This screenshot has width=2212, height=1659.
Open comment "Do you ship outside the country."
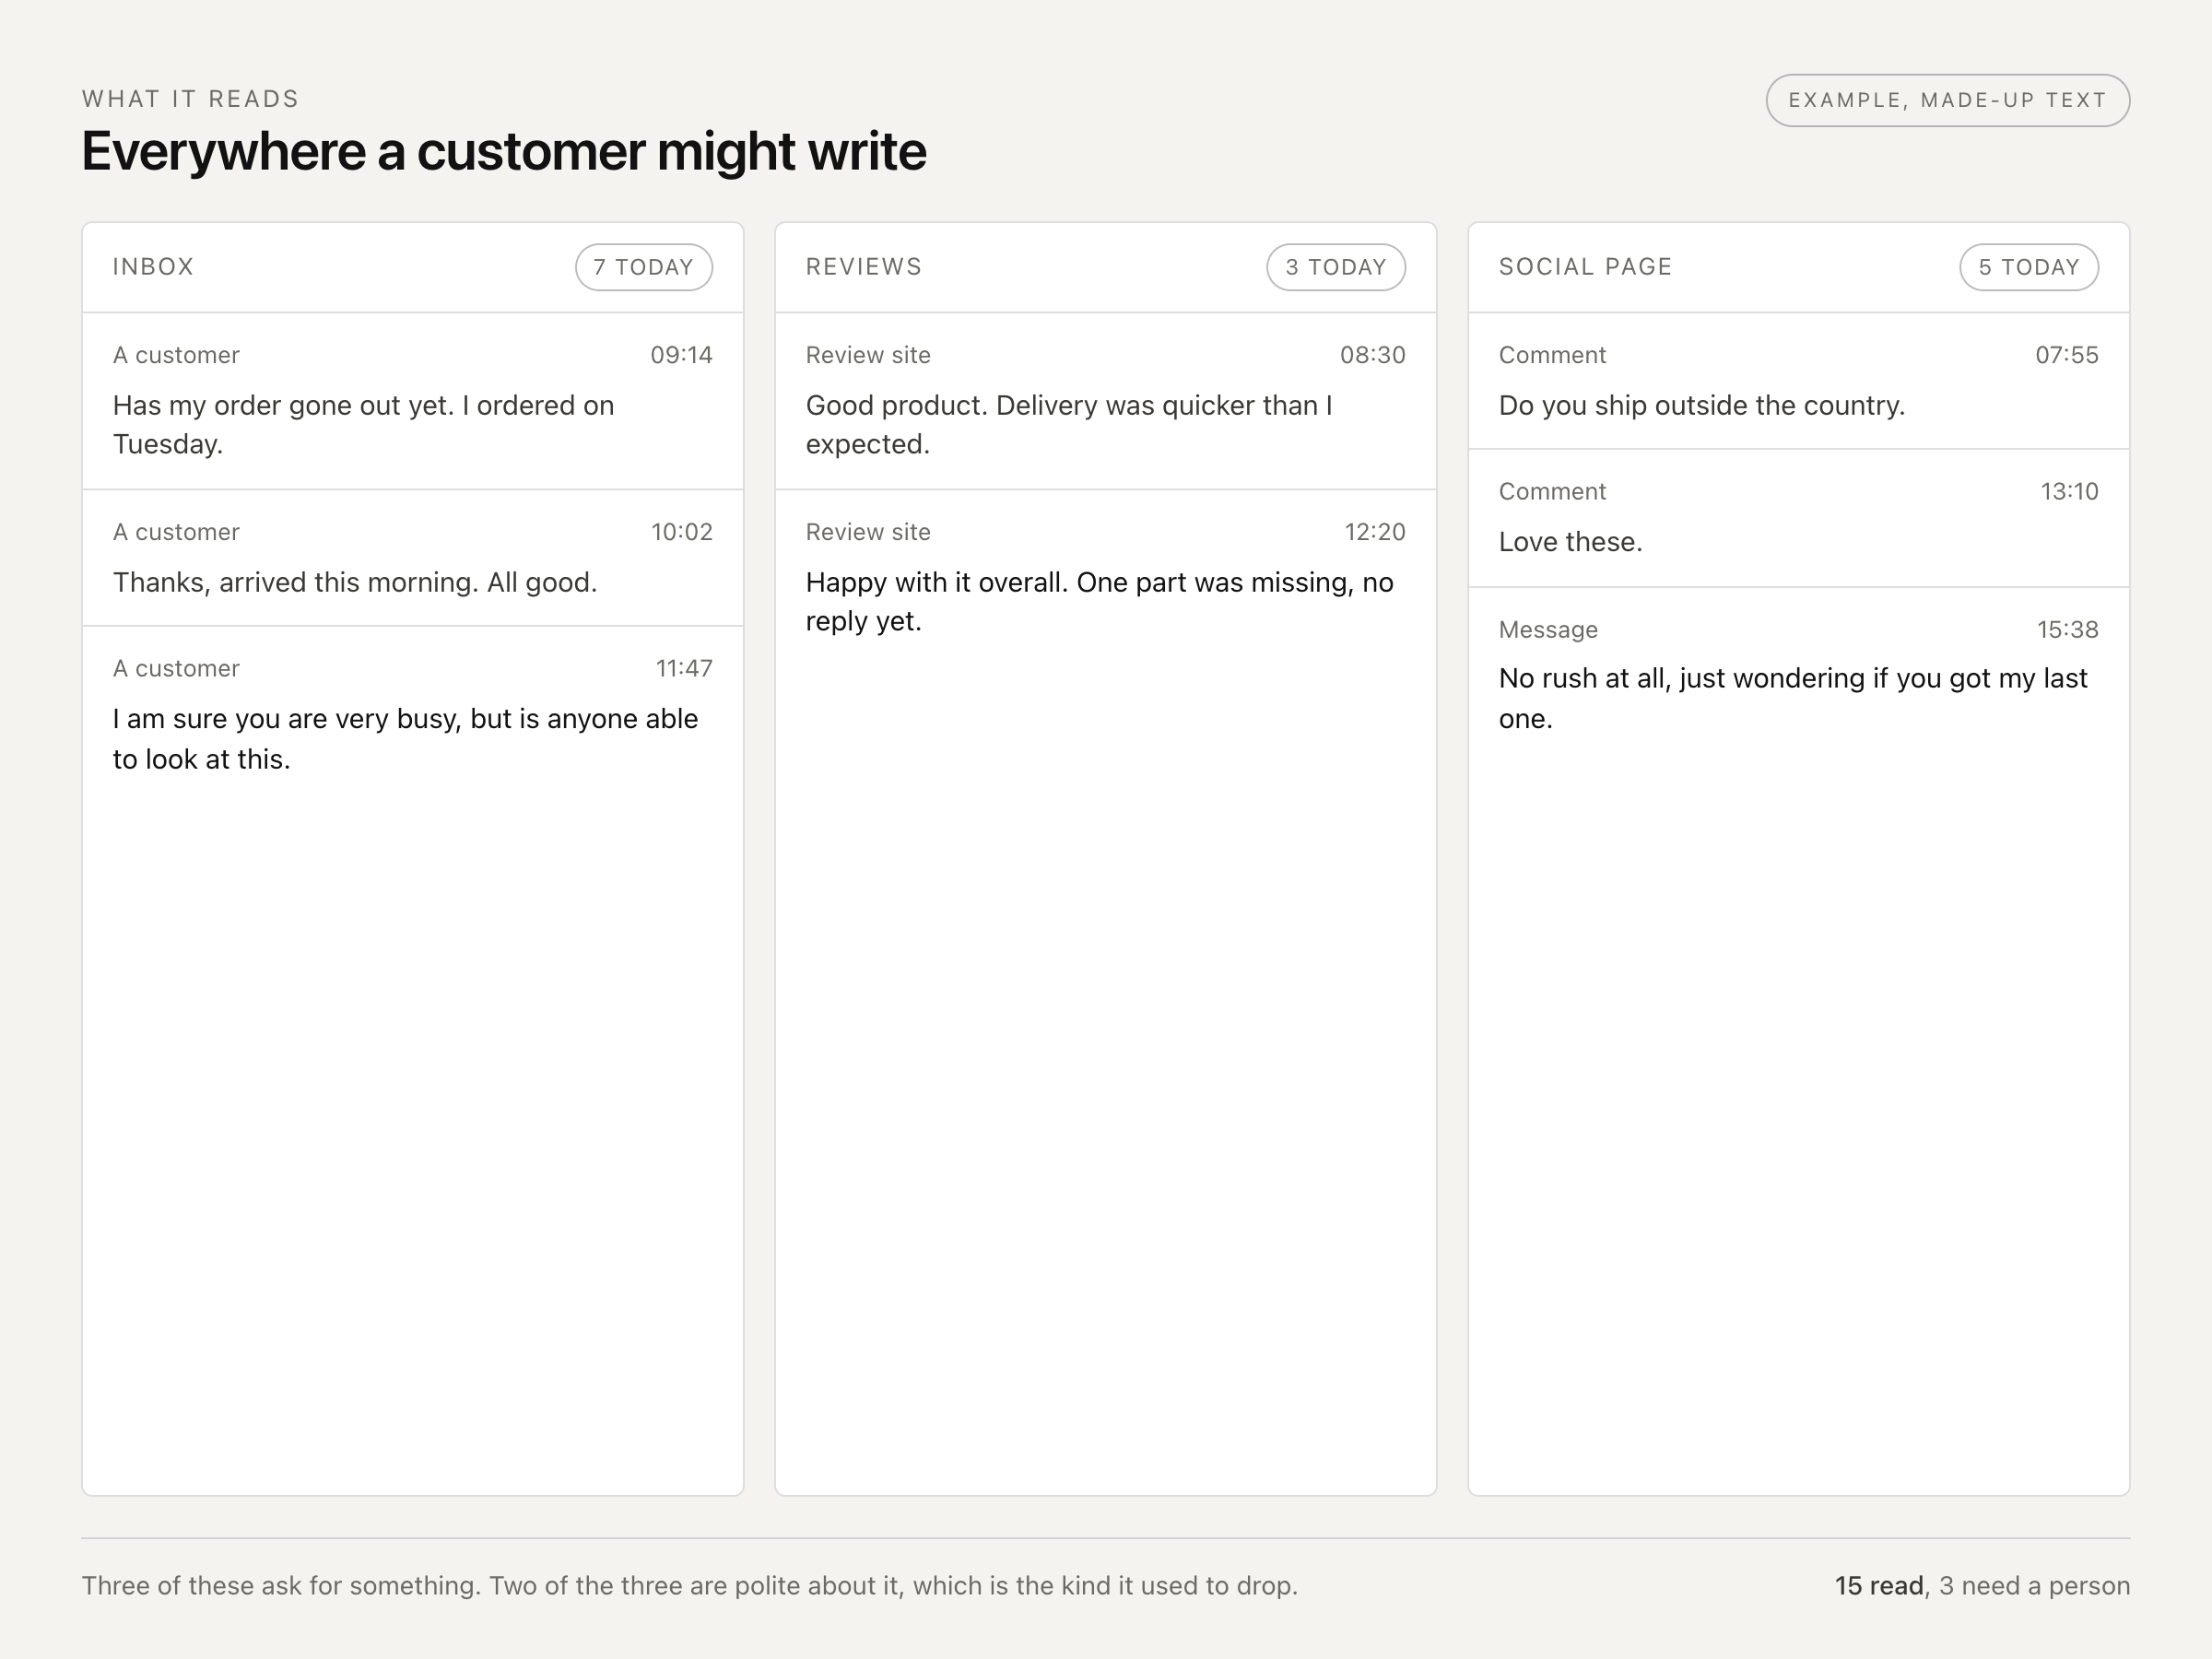(x=1799, y=381)
